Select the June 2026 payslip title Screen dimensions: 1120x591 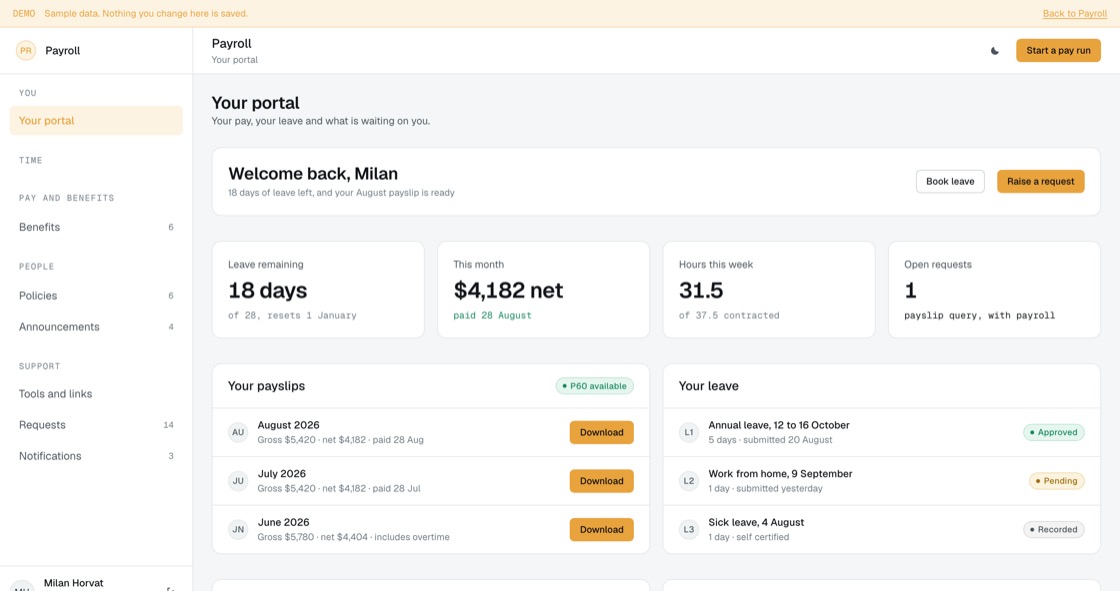283,522
